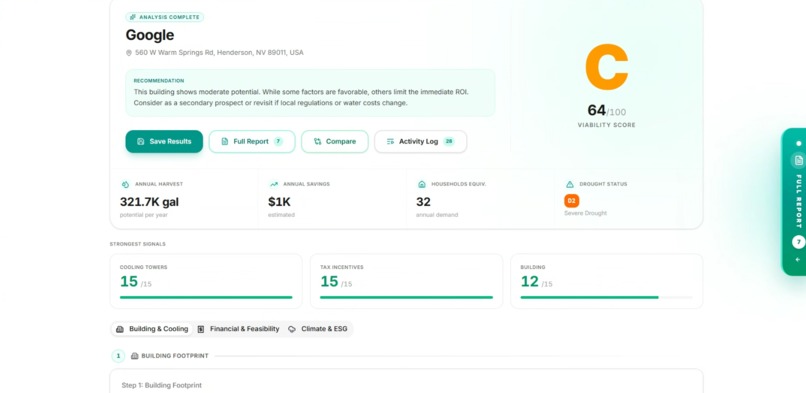806x393 pixels.
Task: Click the households value 32
Action: (423, 202)
